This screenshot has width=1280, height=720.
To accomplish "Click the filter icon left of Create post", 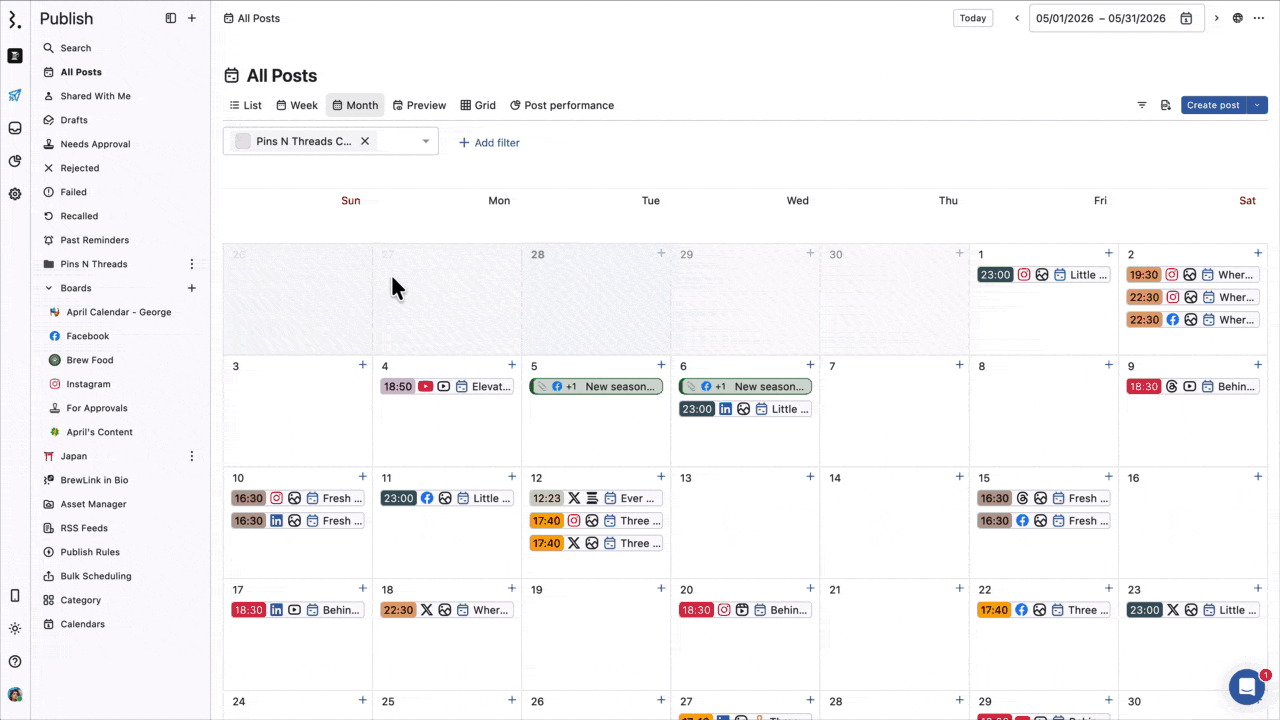I will [x=1142, y=105].
